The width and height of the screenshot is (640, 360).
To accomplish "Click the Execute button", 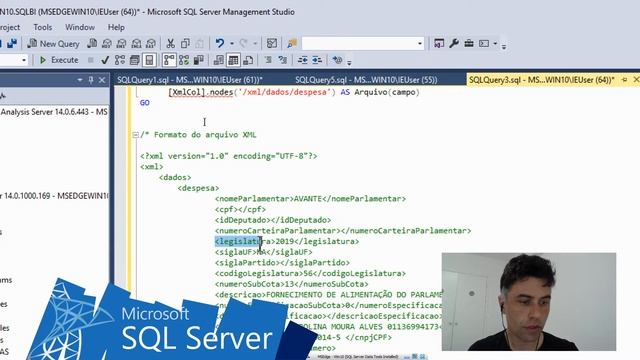I will pyautogui.click(x=59, y=60).
